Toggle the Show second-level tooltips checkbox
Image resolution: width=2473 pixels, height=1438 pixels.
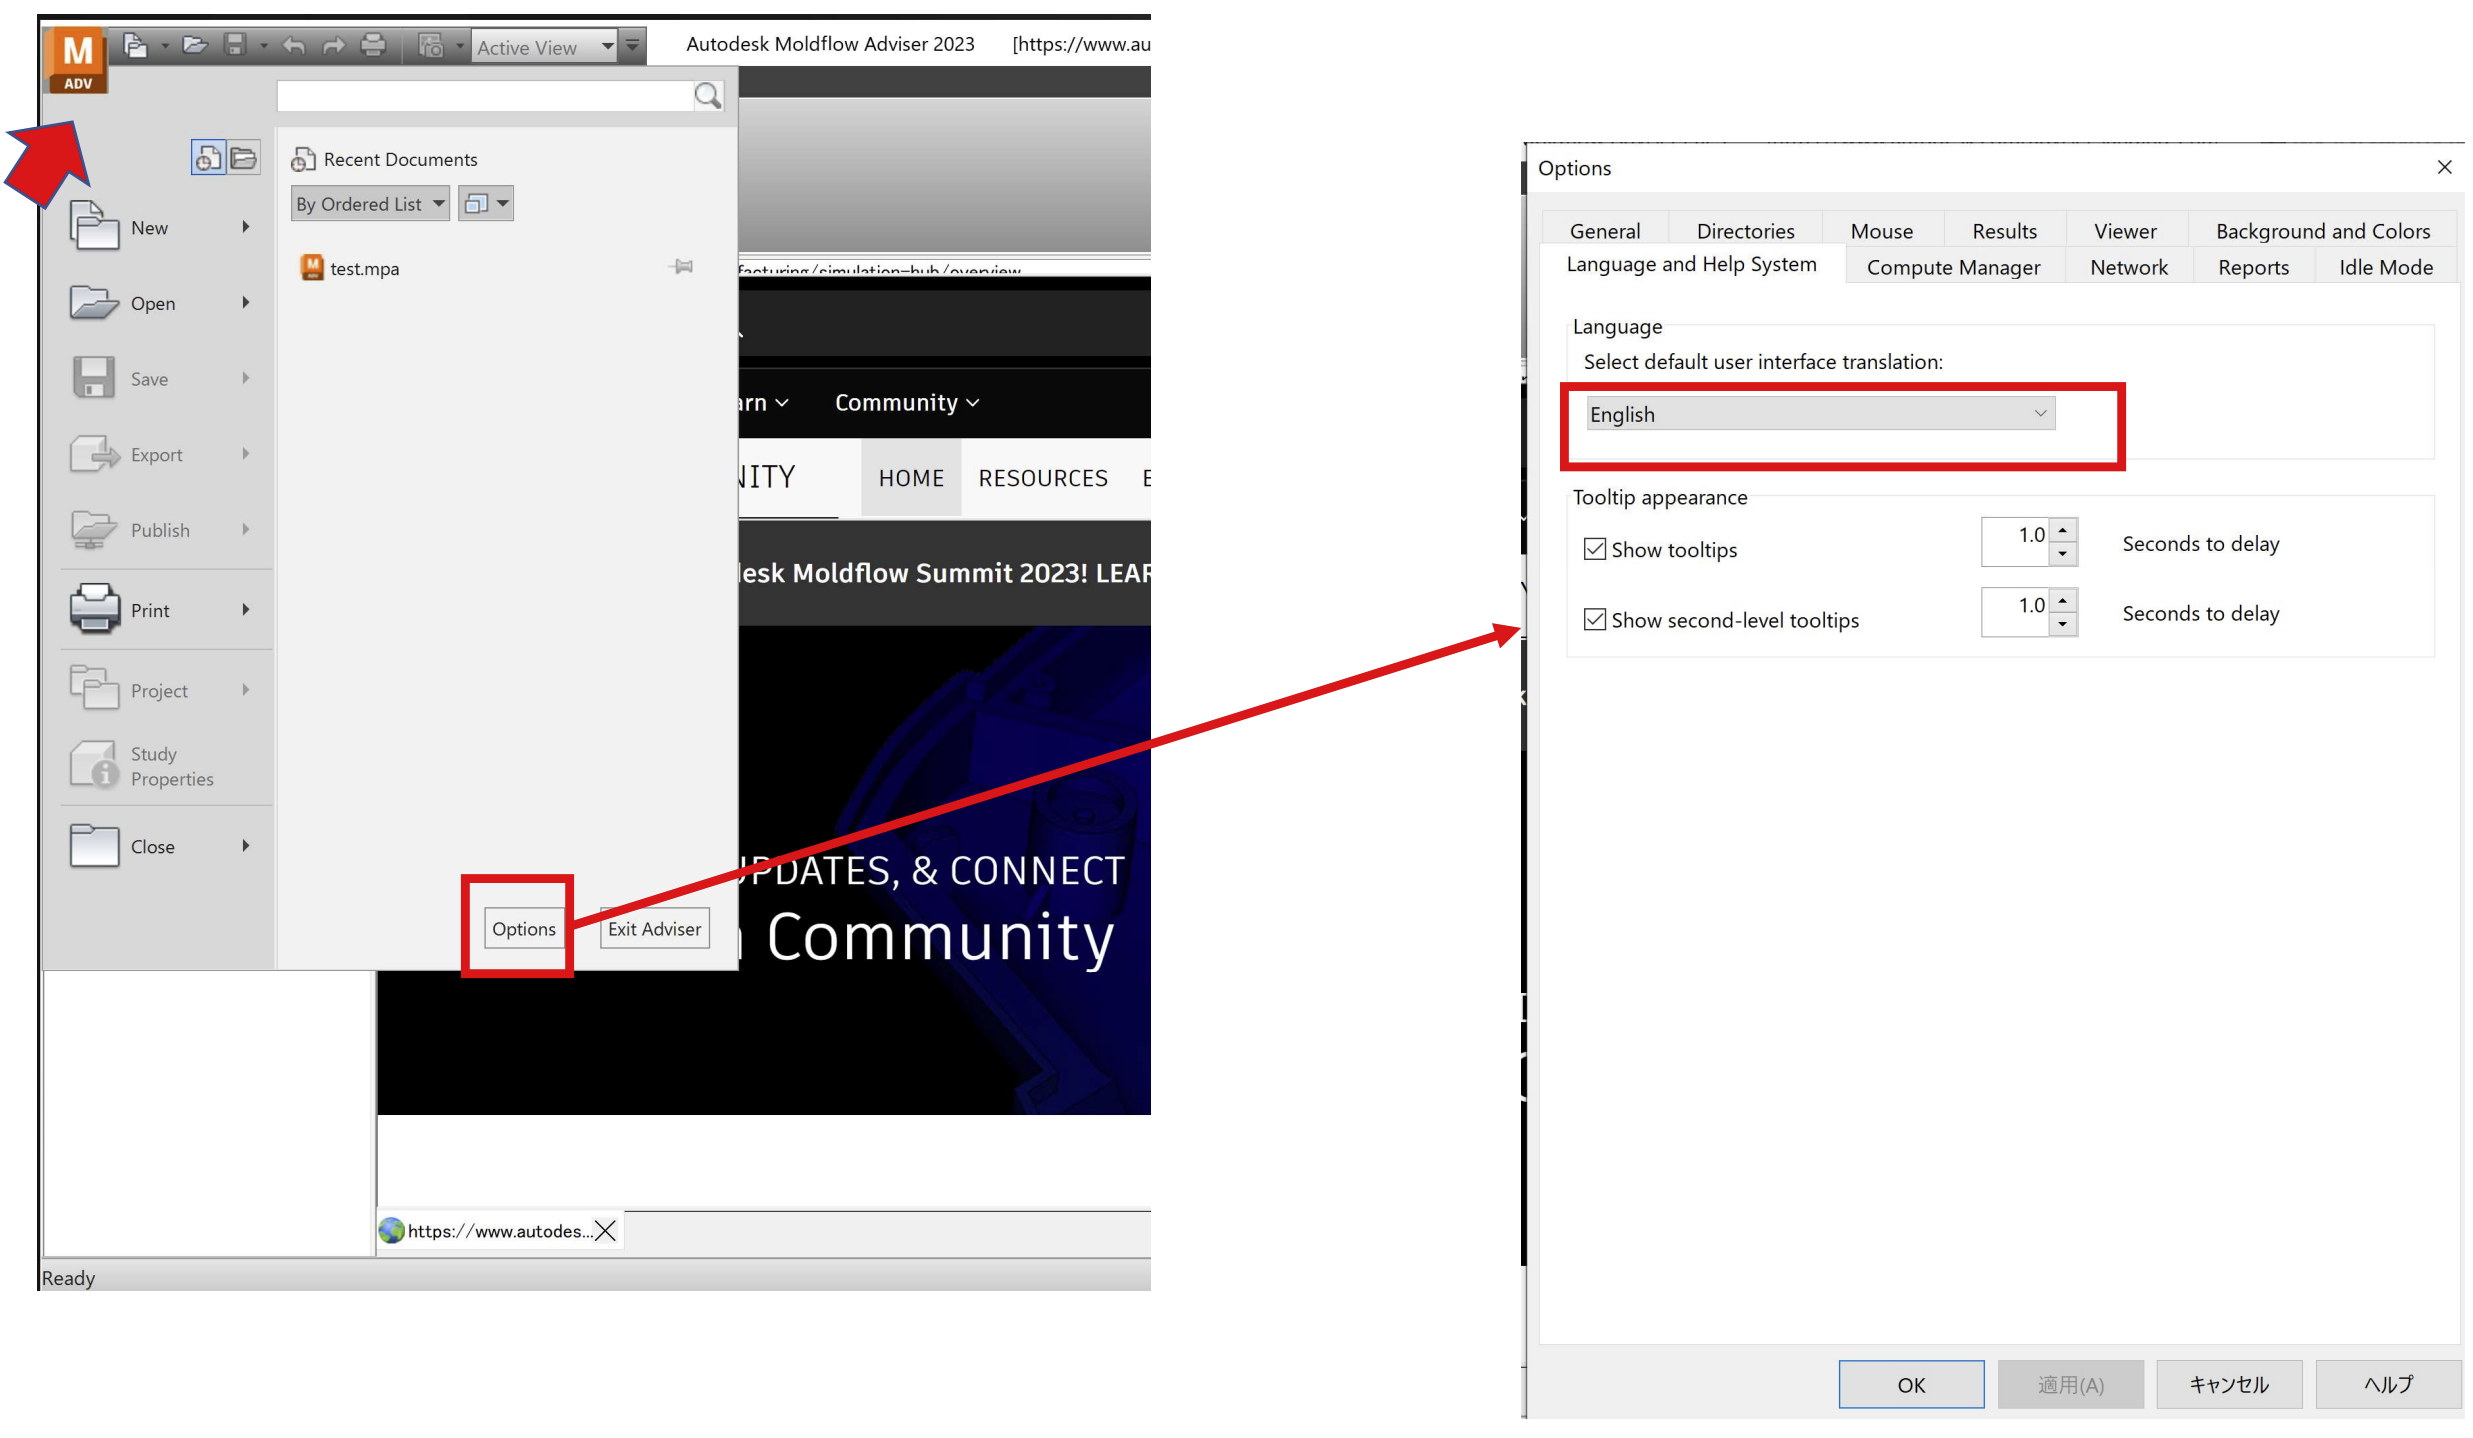(x=1594, y=620)
